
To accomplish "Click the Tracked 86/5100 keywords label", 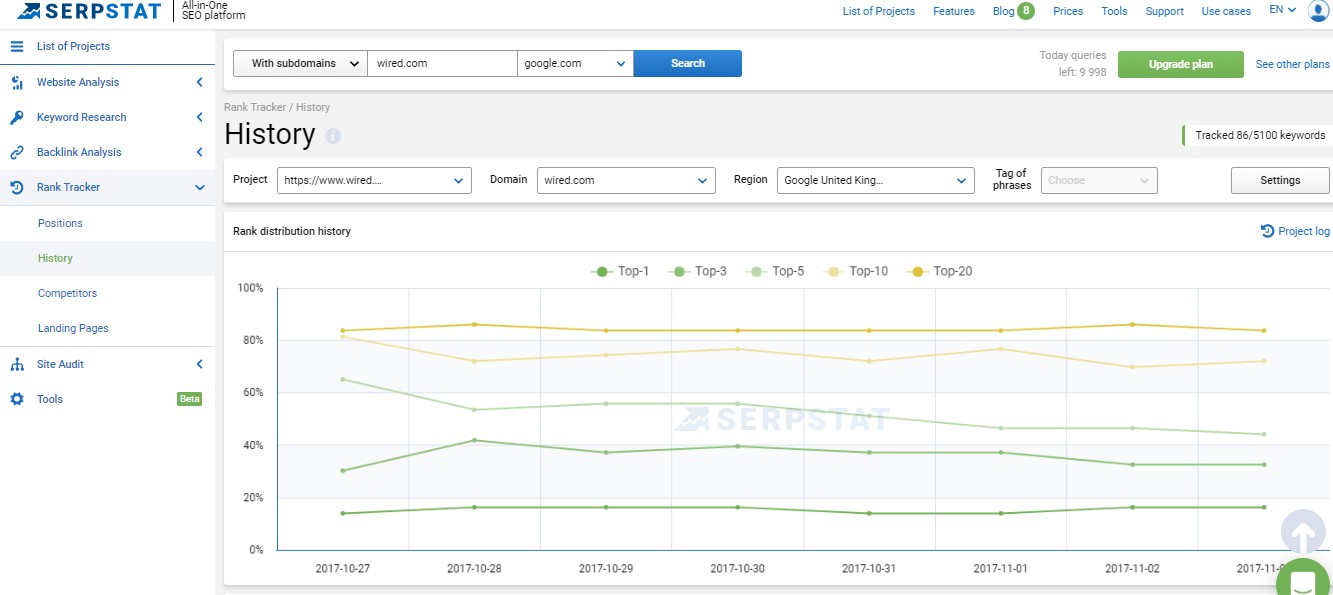I will click(x=1260, y=135).
